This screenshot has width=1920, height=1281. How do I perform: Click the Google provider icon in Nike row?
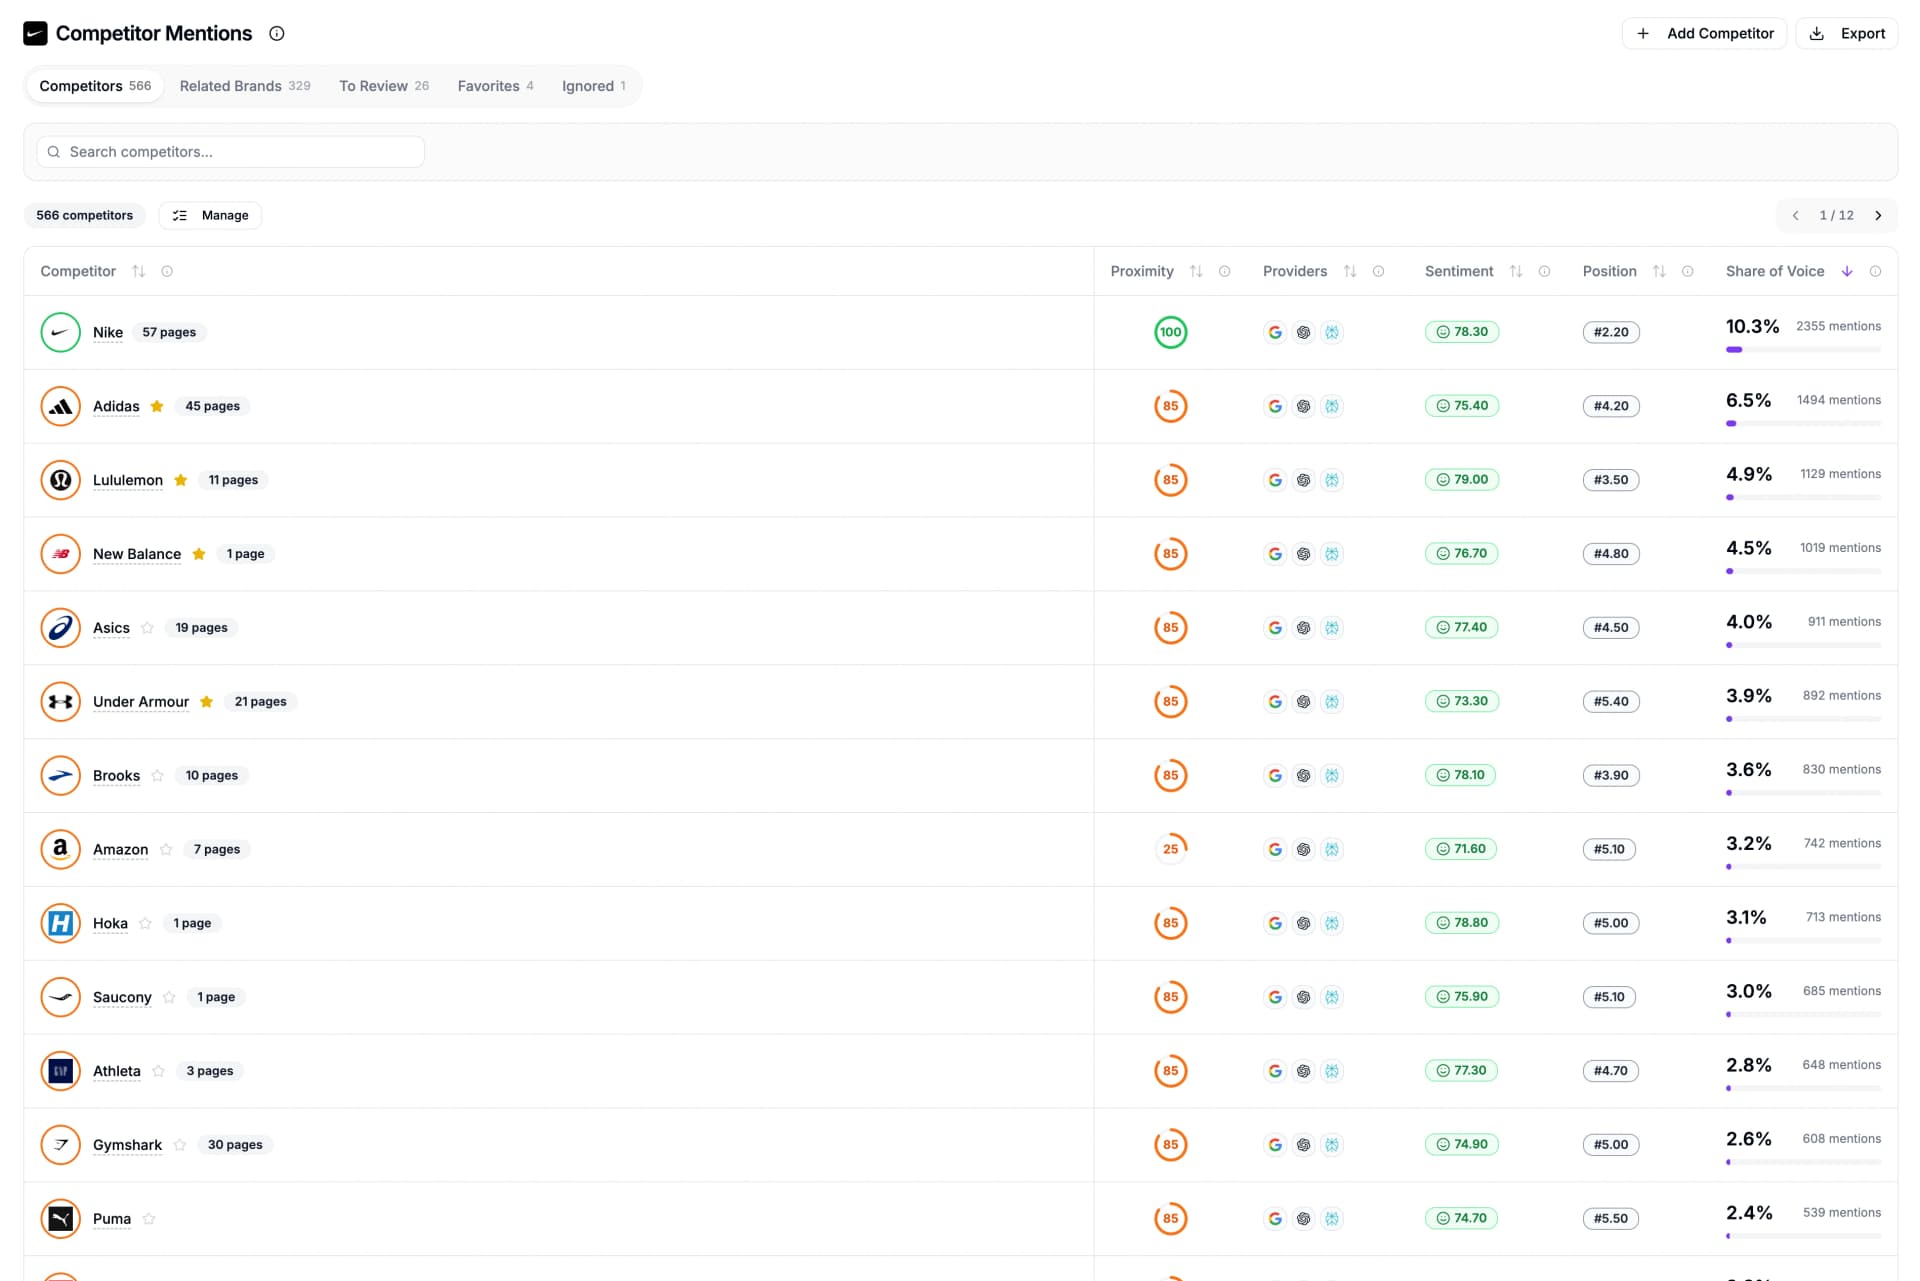tap(1275, 332)
